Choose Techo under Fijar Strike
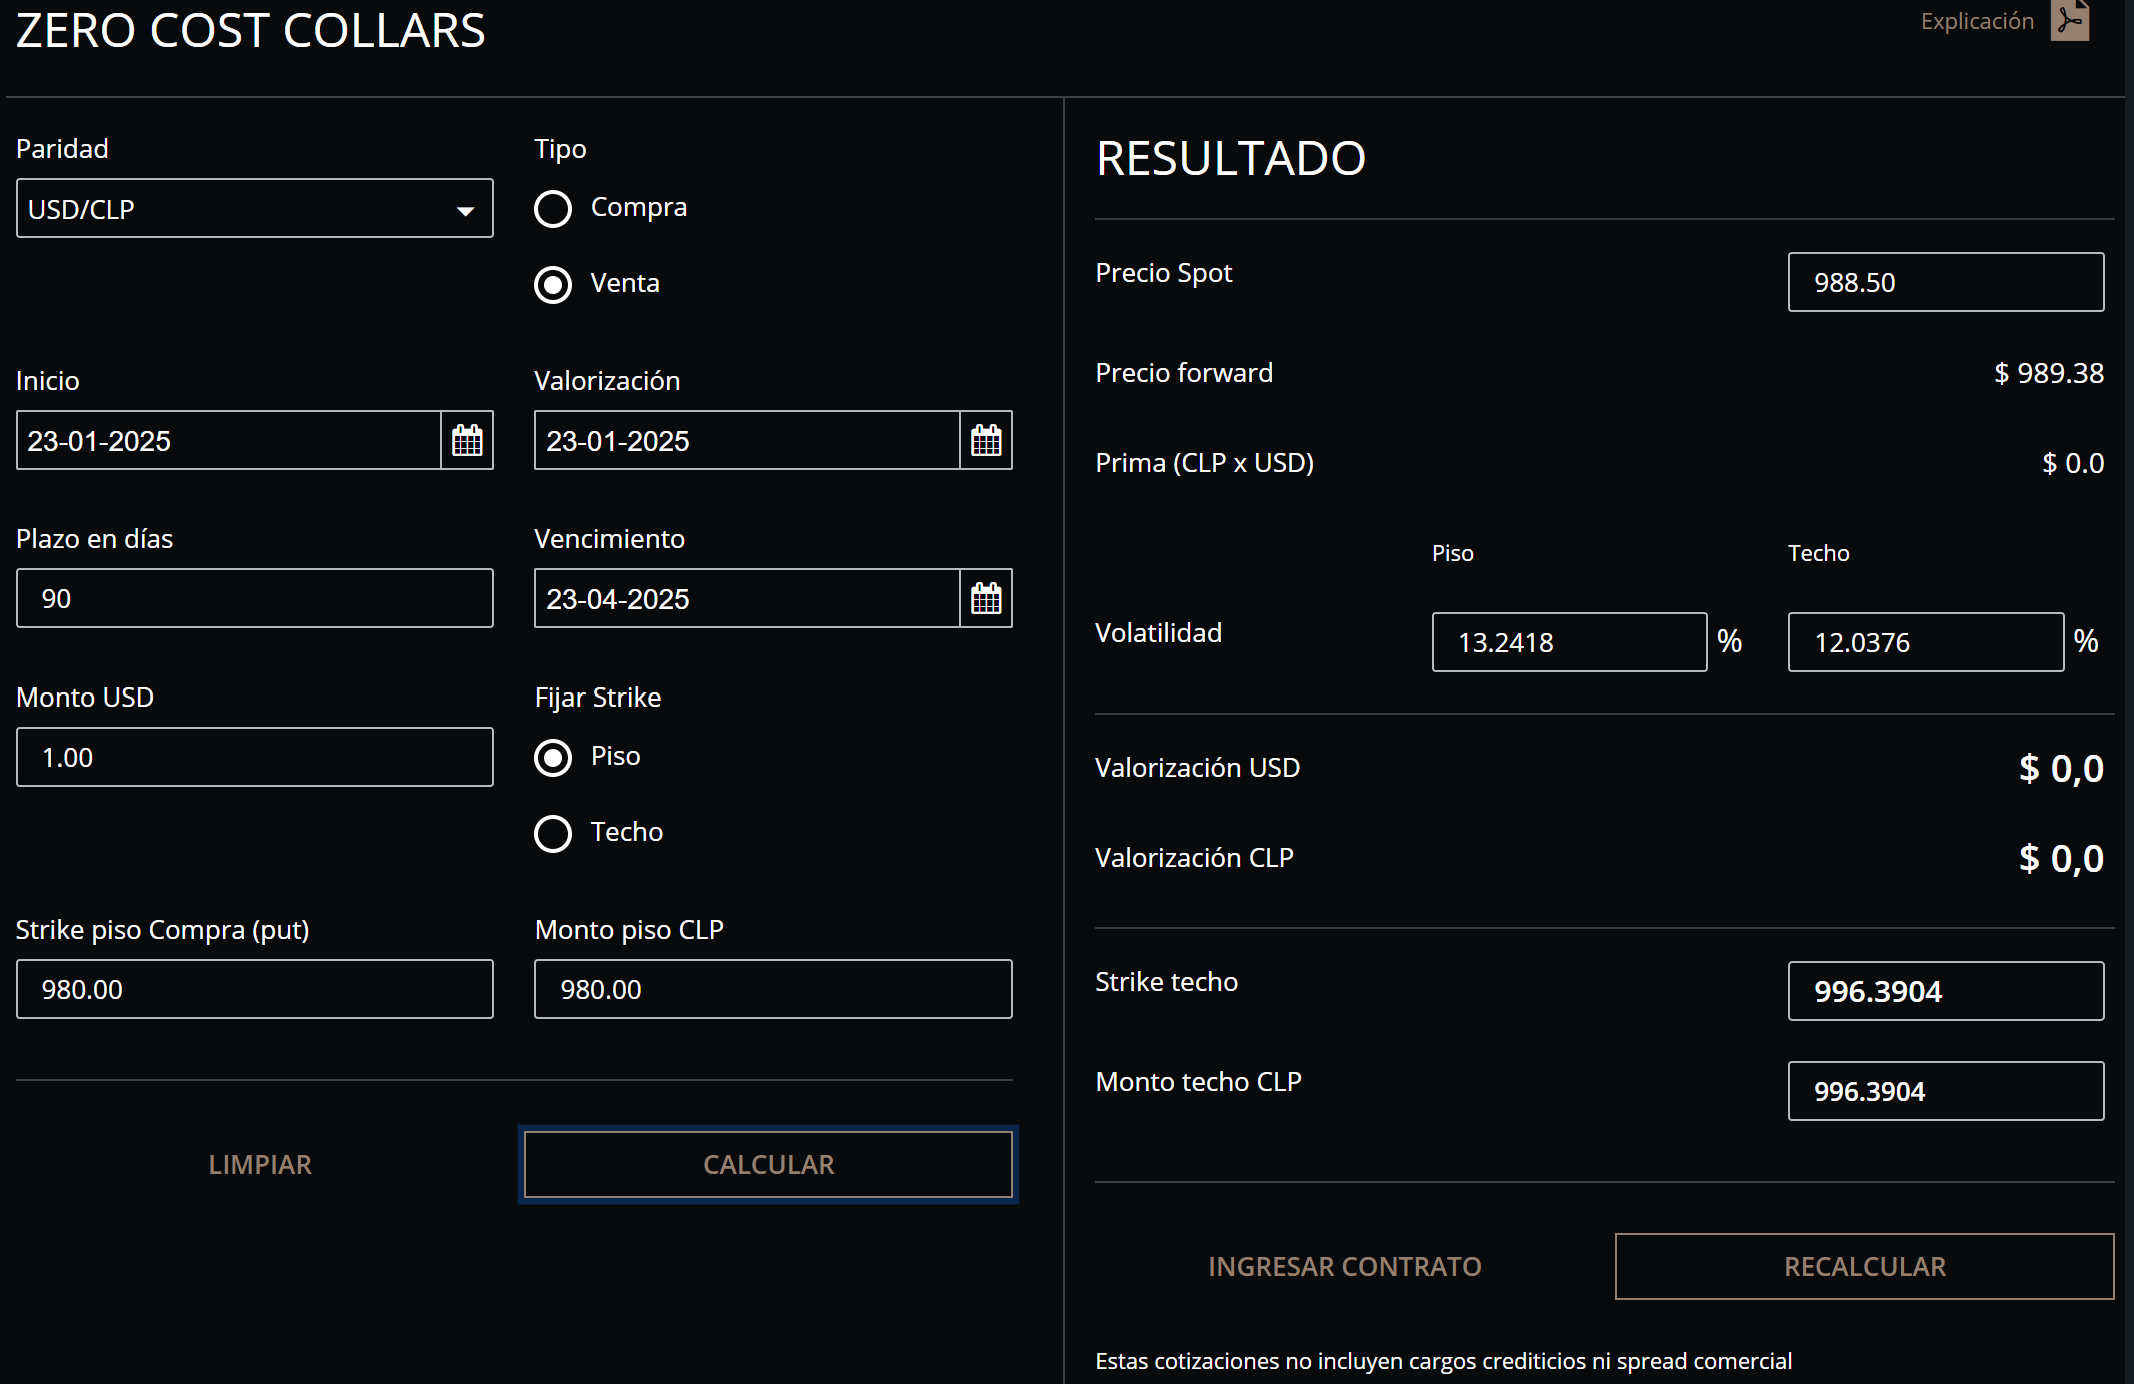Viewport: 2134px width, 1384px height. click(553, 833)
